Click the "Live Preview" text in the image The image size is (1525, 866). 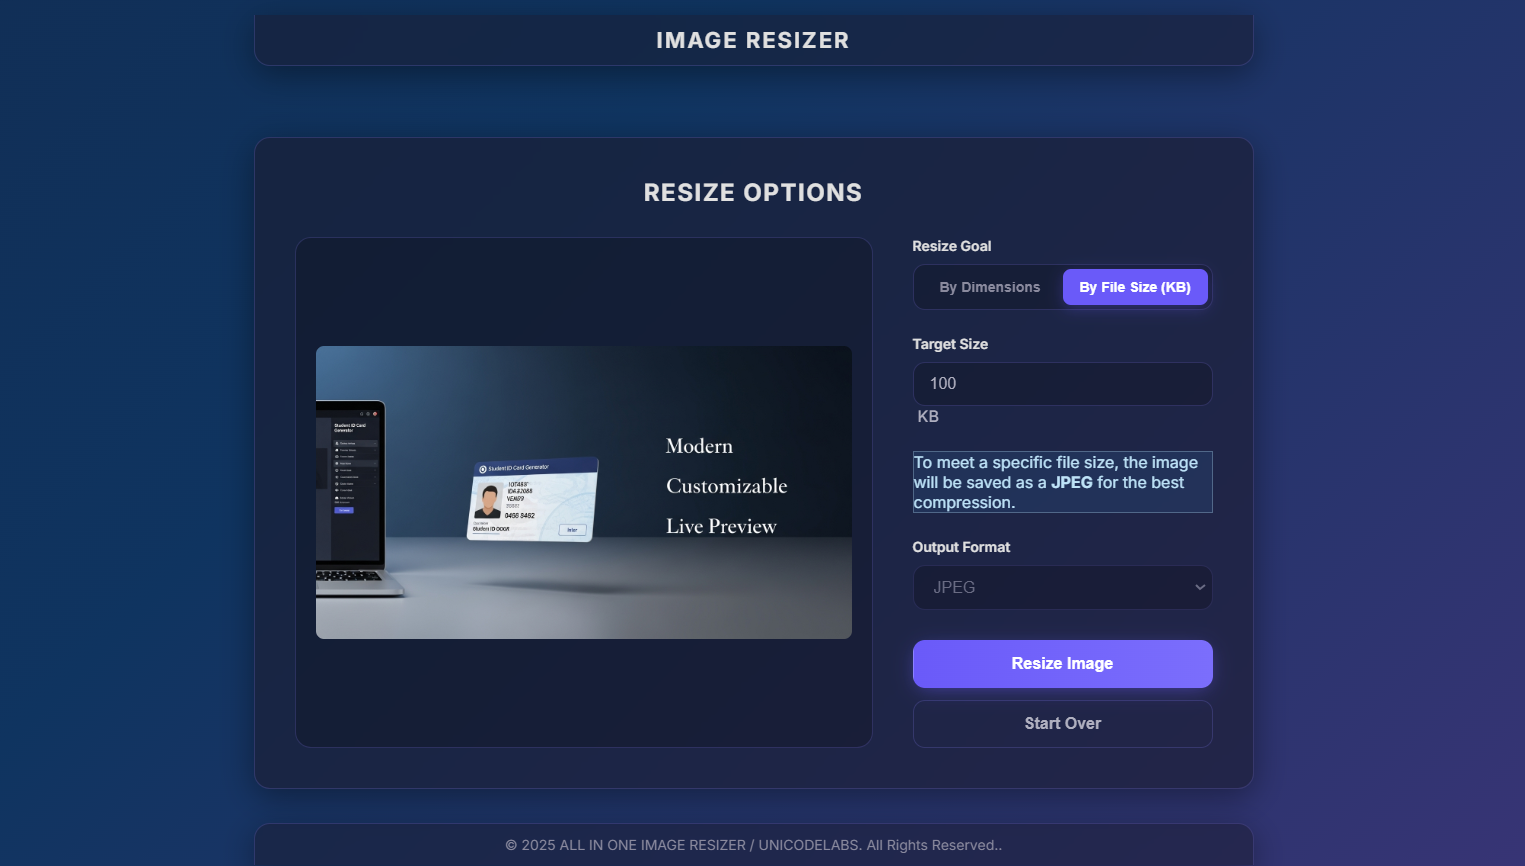tap(721, 526)
